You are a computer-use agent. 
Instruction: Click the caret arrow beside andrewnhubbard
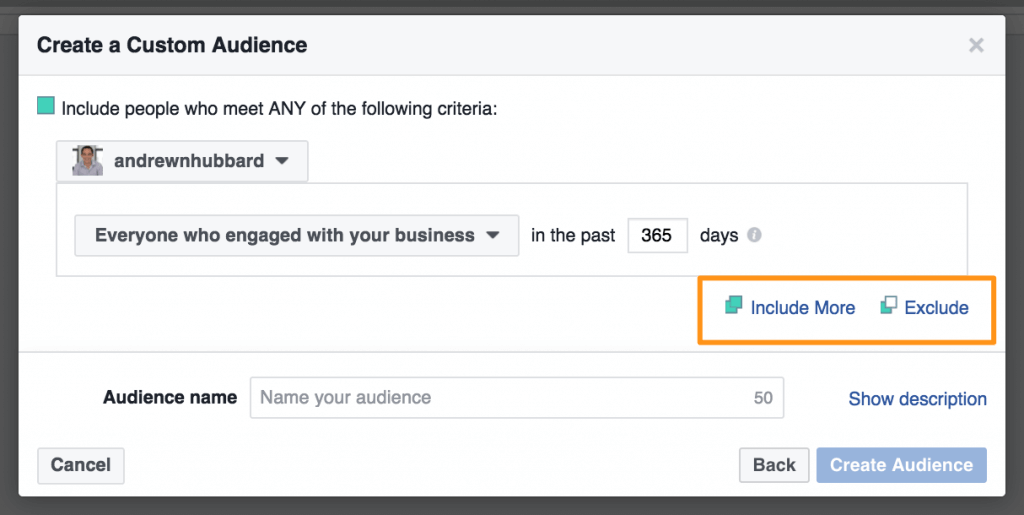pos(282,161)
